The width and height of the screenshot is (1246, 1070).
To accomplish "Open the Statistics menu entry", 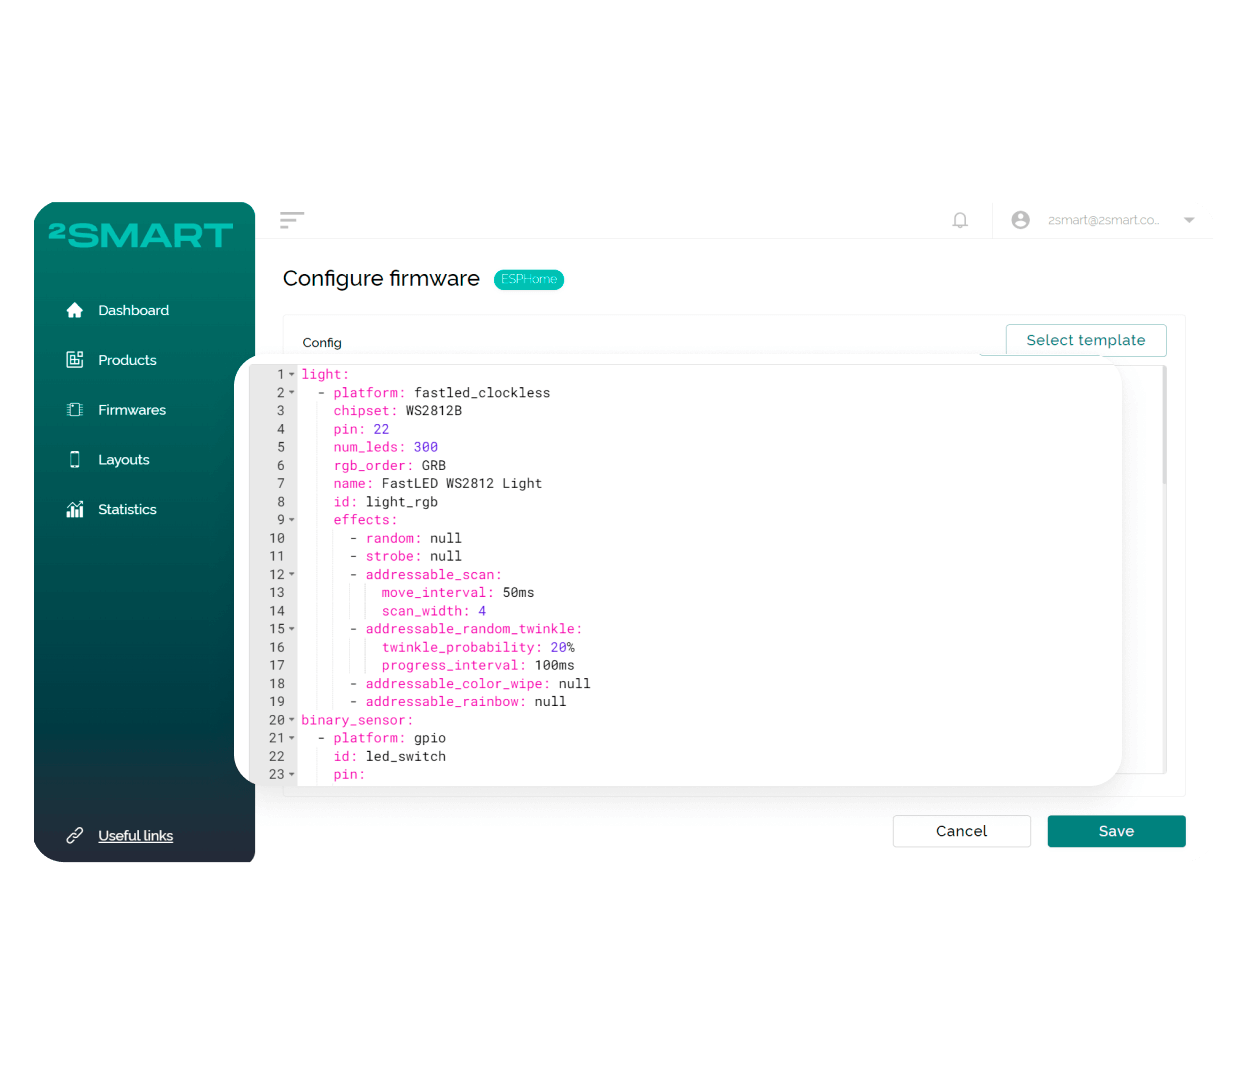I will click(127, 509).
